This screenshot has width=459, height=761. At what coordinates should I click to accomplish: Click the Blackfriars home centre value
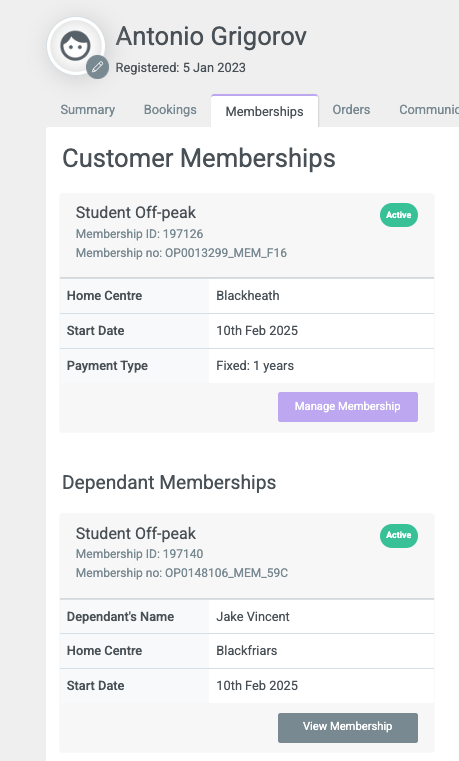tap(246, 651)
